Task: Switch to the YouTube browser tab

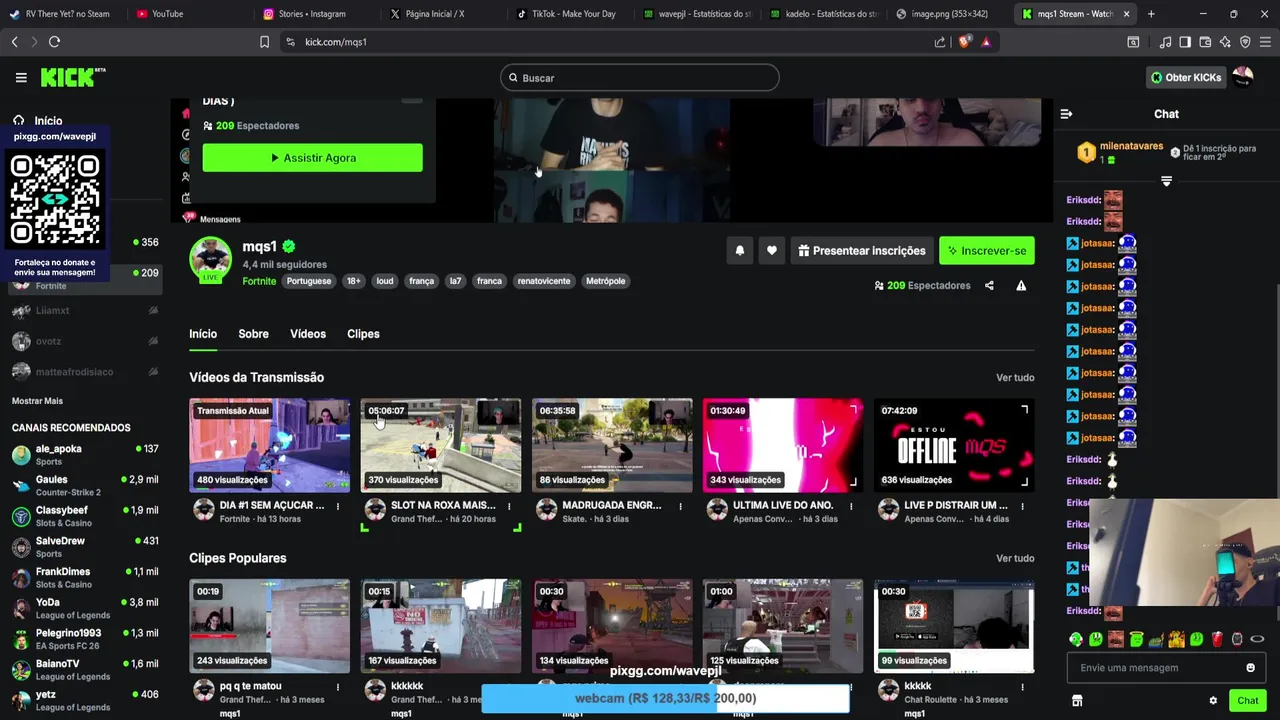Action: click(x=186, y=14)
